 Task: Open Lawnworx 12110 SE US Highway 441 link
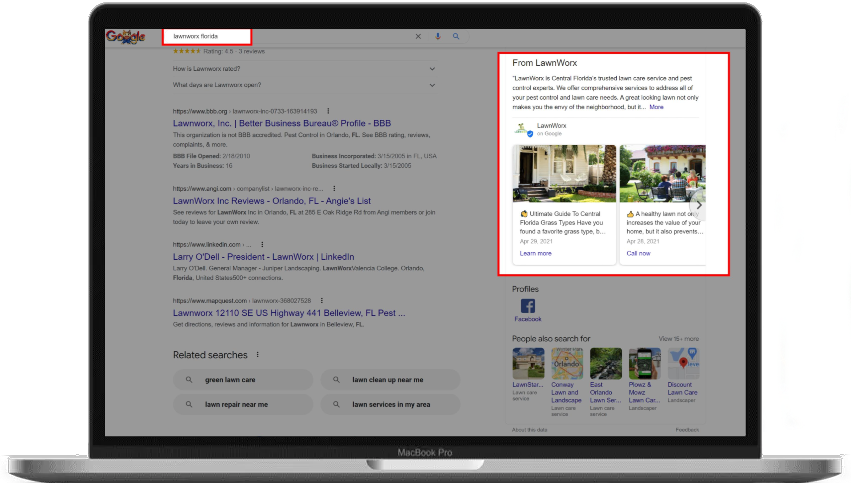click(289, 313)
